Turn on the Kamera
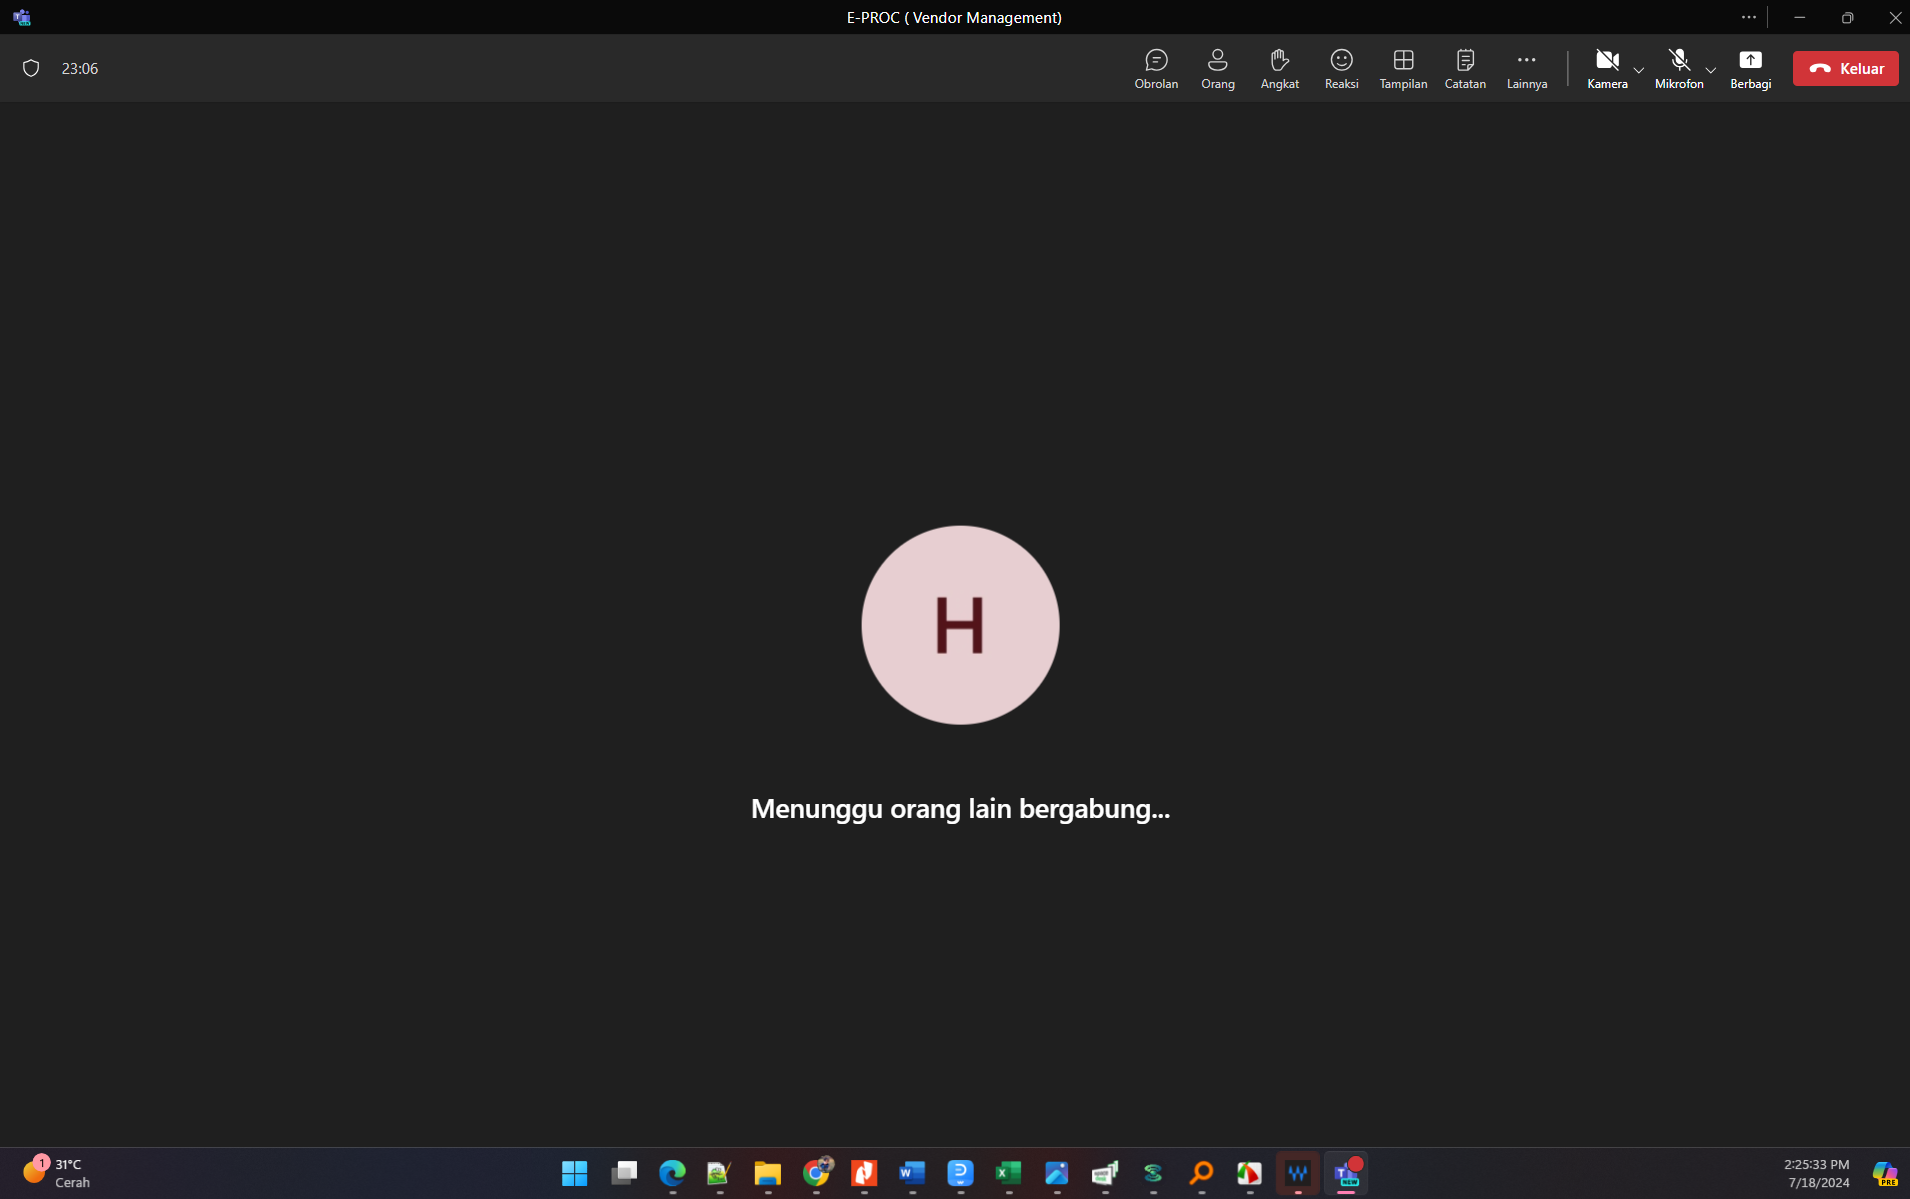 click(x=1607, y=66)
